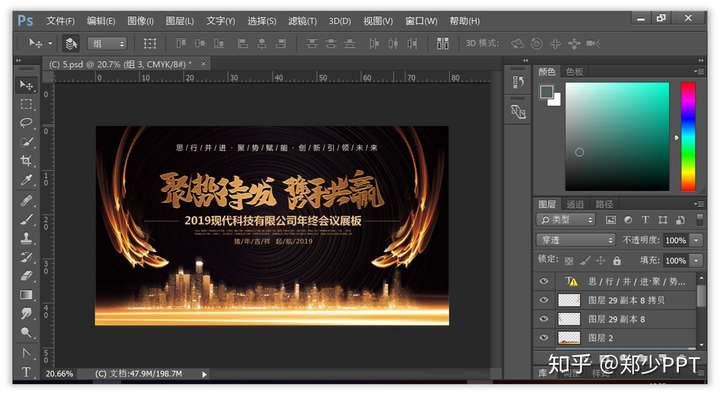Click Align Left Edges icon

[x=242, y=44]
